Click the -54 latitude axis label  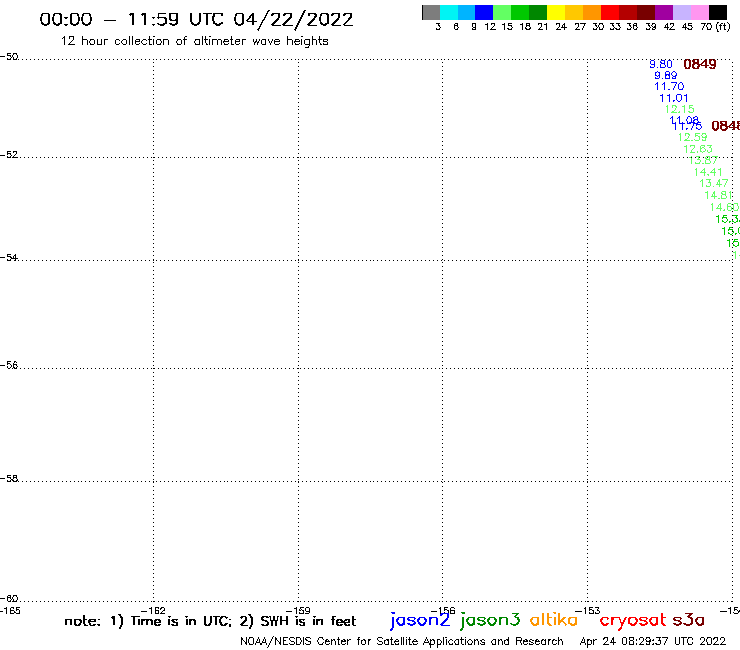(x=9, y=258)
